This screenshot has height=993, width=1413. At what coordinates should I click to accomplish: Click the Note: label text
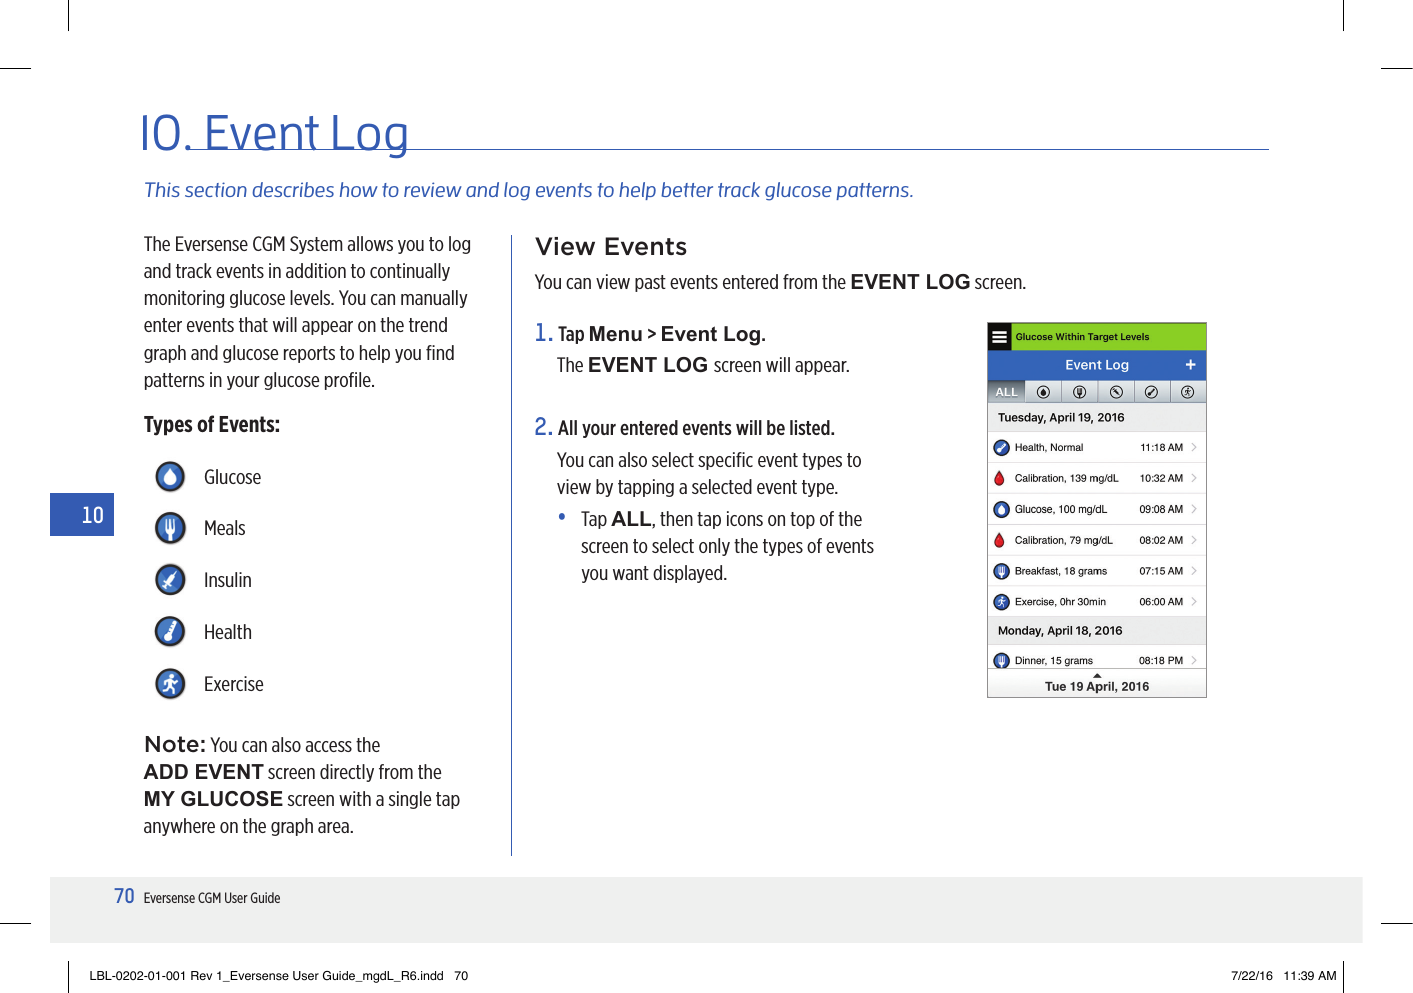tap(175, 744)
